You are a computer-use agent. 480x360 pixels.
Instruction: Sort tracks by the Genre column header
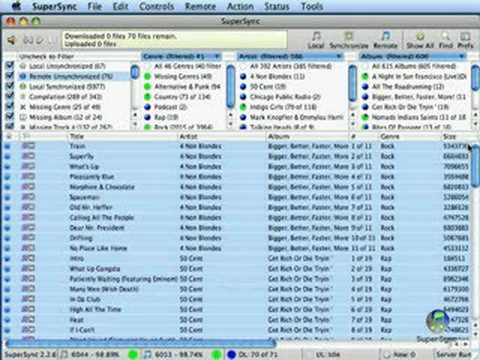(409, 136)
